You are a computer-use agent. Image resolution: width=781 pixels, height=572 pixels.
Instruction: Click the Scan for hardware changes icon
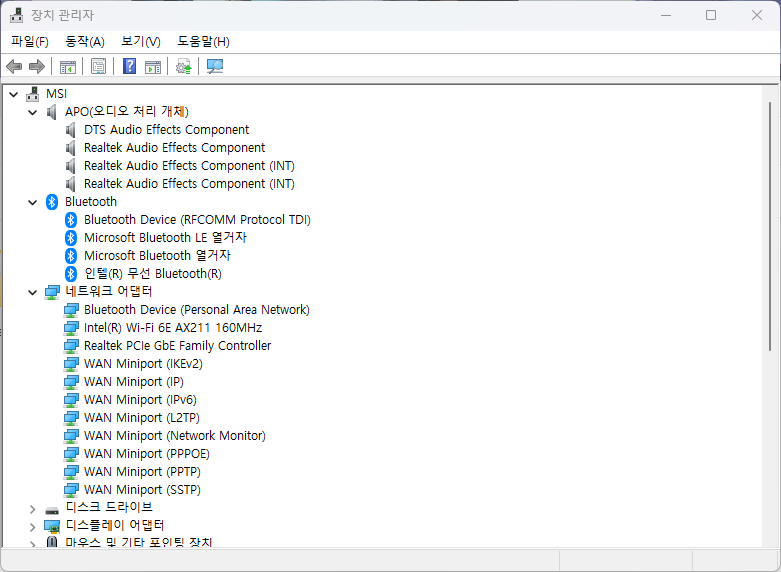[215, 66]
